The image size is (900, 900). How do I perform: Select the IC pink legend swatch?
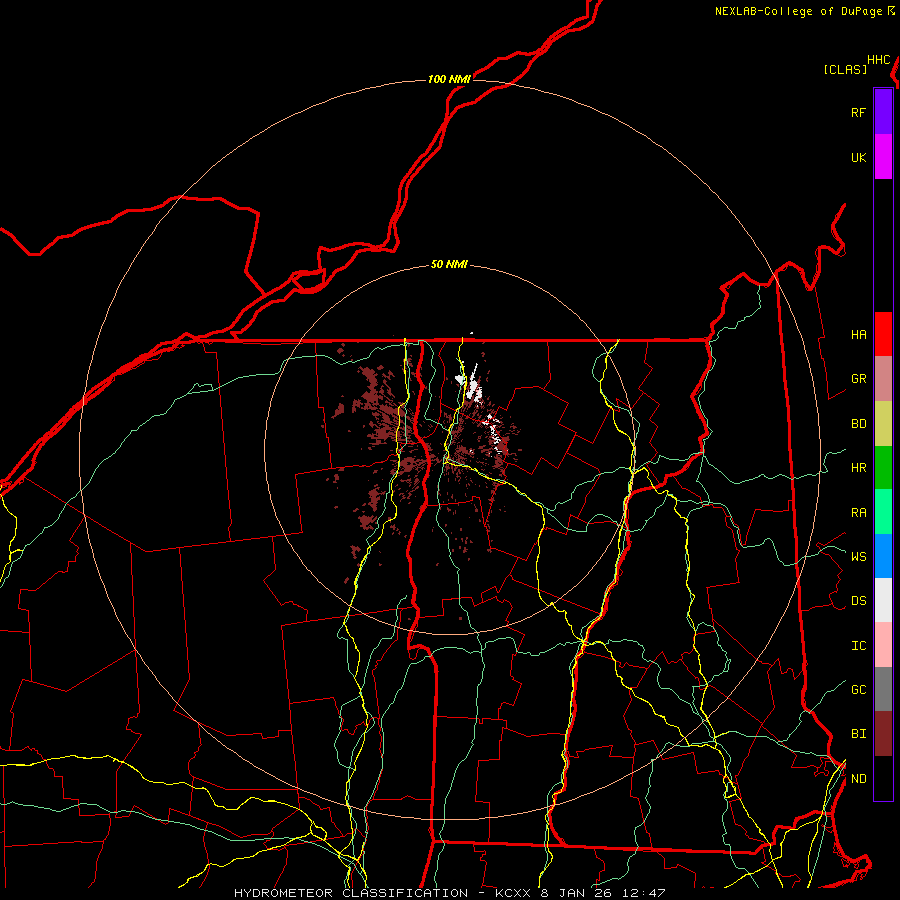883,645
